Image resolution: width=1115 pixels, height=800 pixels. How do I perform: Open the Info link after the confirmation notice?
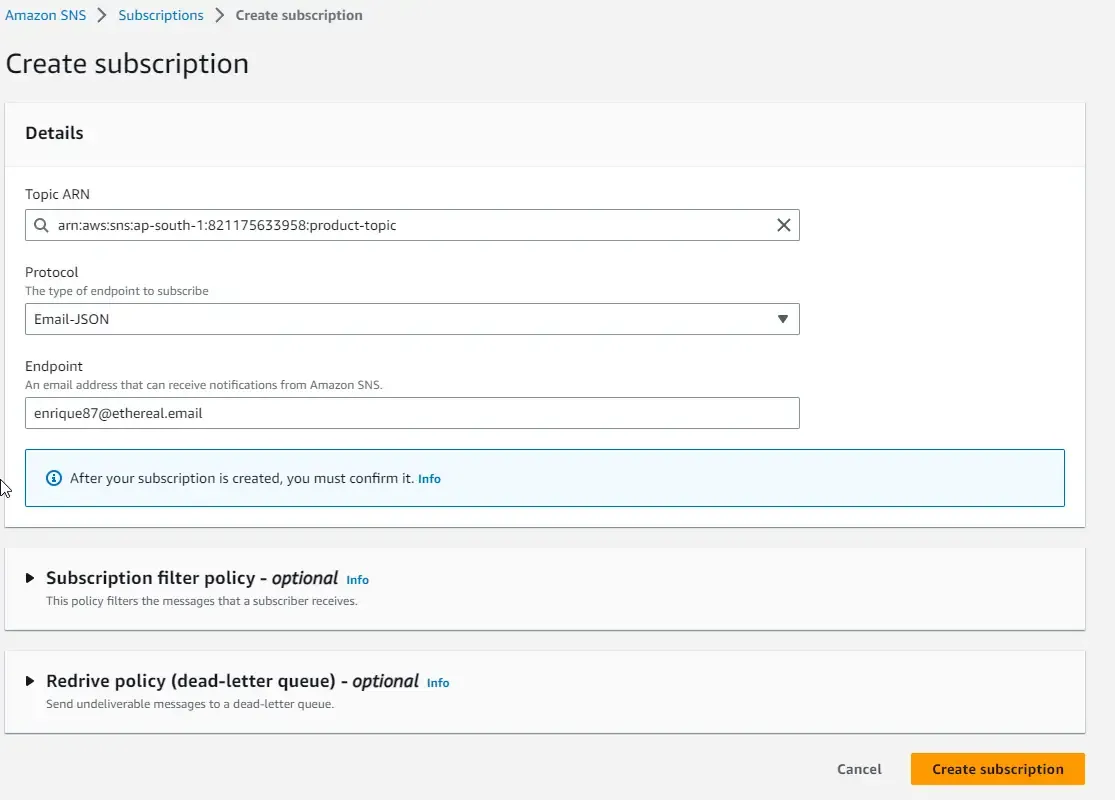[429, 478]
